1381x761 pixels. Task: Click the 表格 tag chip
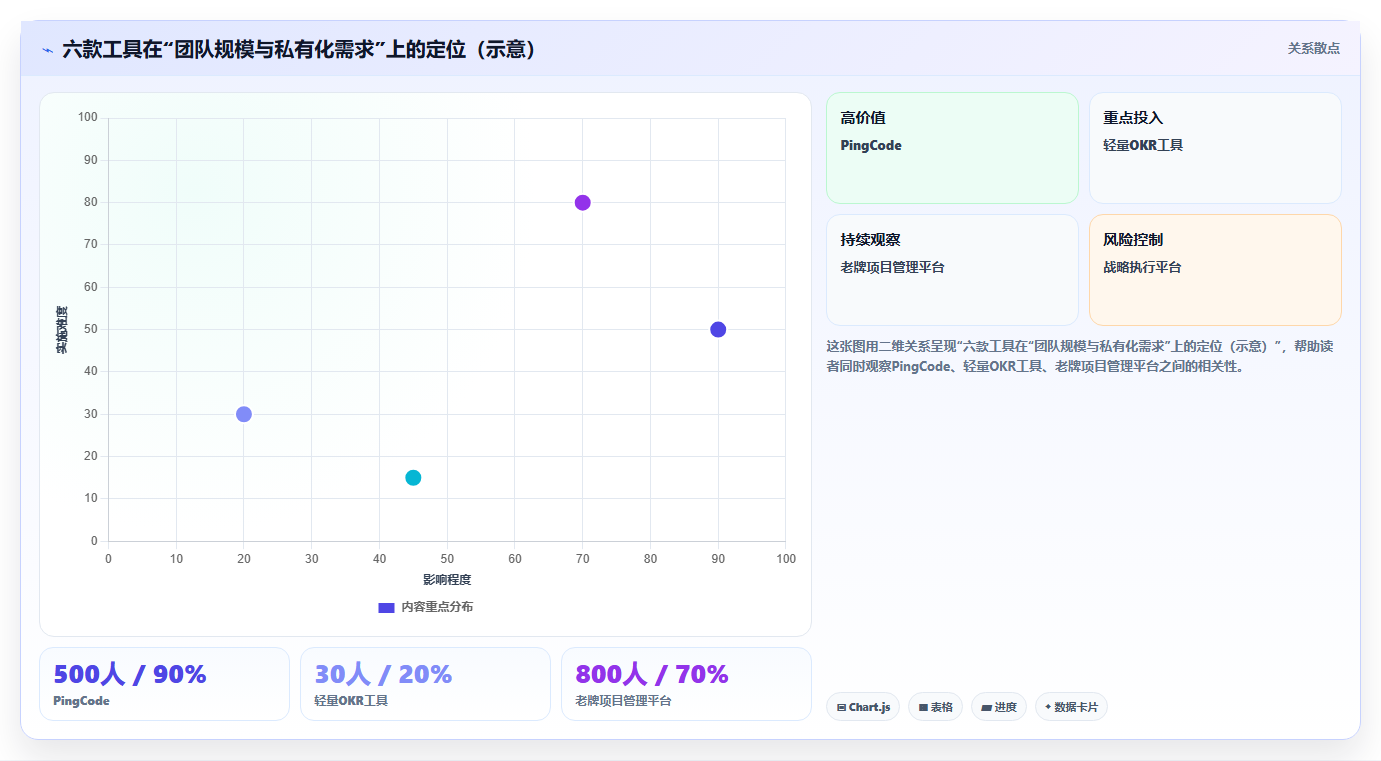pos(935,707)
